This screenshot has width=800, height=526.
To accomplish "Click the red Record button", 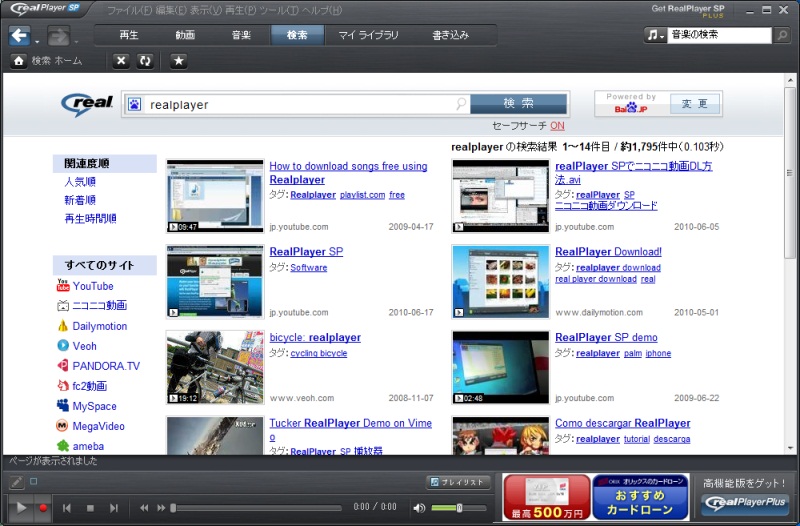I will pos(43,508).
